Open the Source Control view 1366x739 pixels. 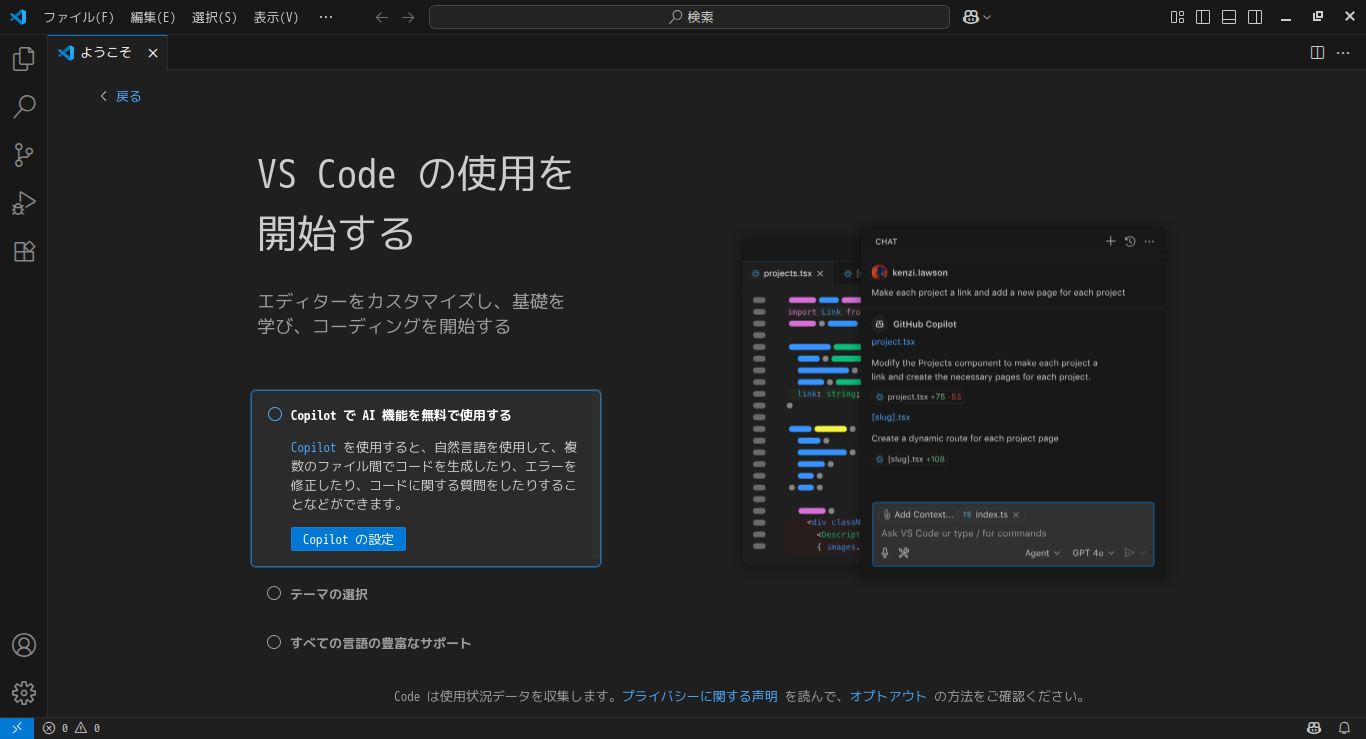(x=24, y=155)
